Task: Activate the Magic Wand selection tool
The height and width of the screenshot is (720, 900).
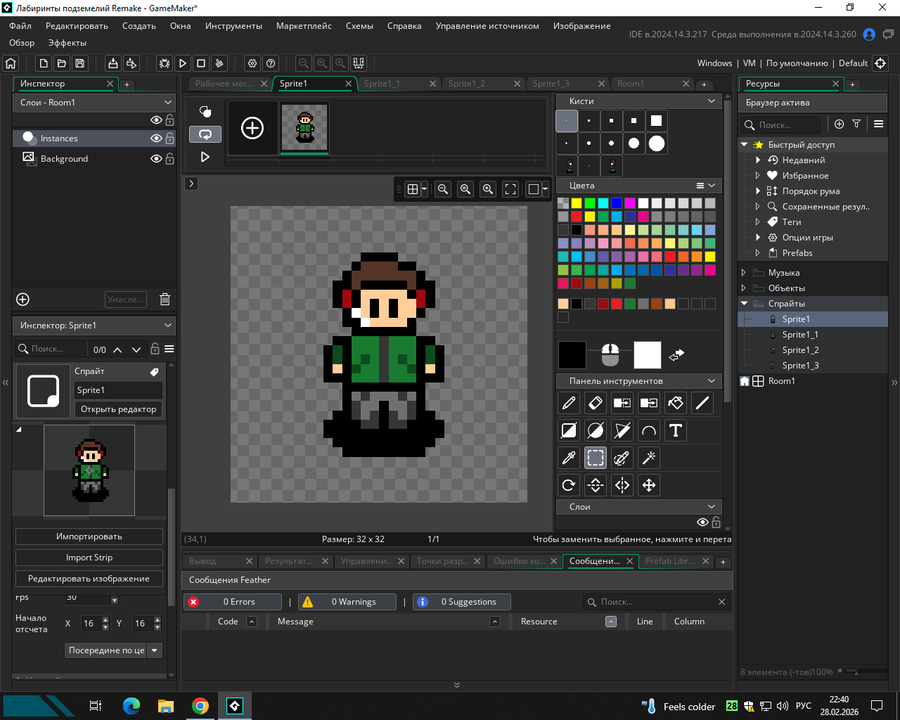Action: [648, 458]
